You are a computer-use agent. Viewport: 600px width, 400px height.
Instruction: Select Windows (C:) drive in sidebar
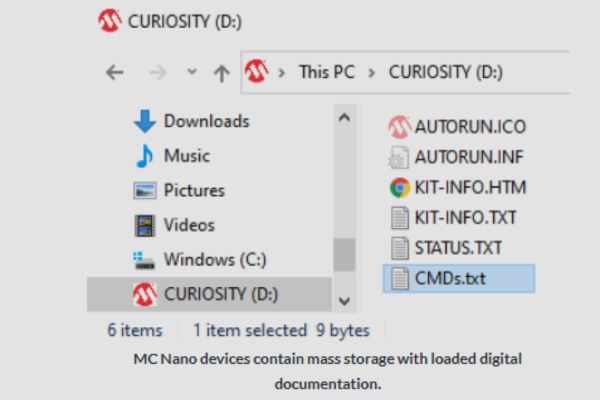[214, 260]
